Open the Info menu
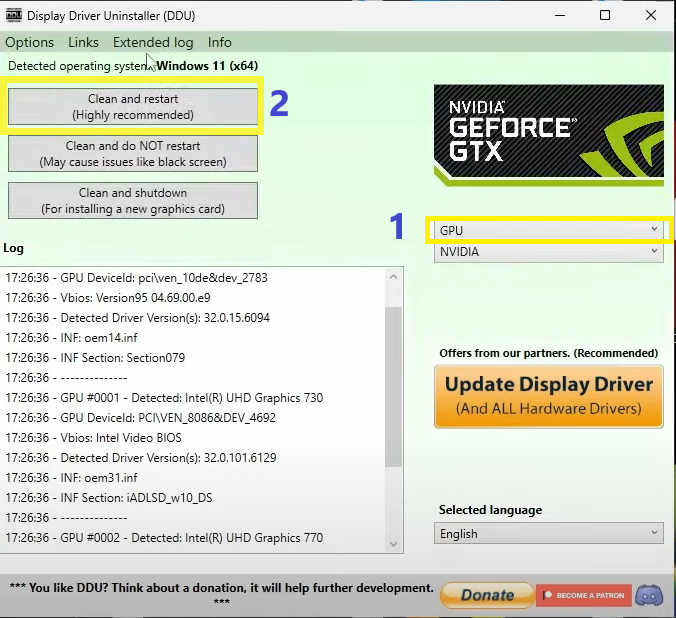Viewport: 676px width, 618px height. [219, 42]
